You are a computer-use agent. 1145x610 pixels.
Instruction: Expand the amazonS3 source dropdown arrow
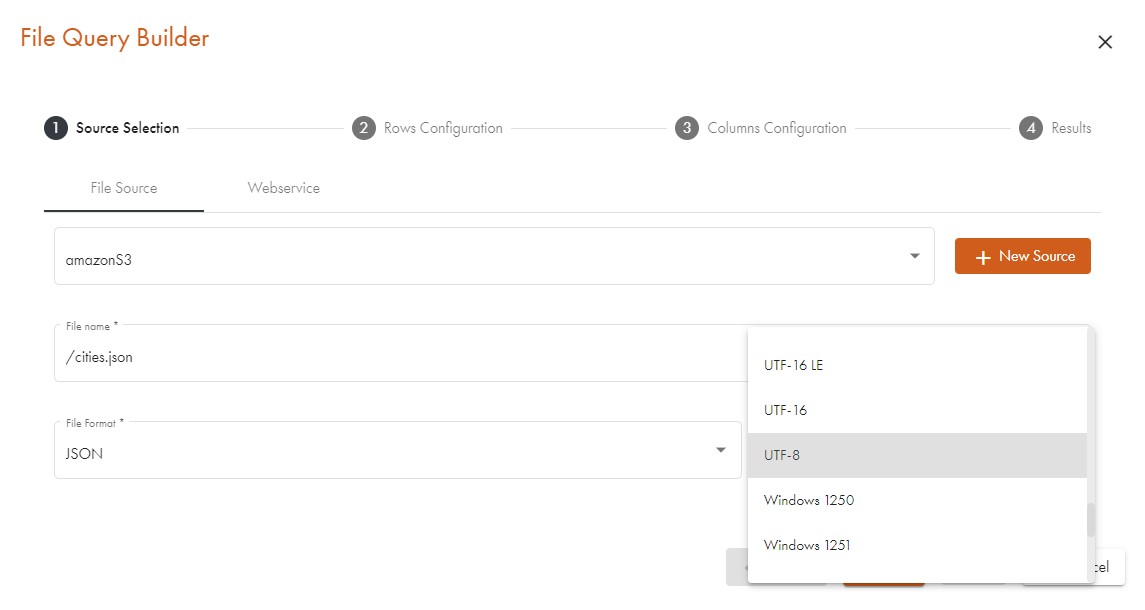(x=914, y=256)
